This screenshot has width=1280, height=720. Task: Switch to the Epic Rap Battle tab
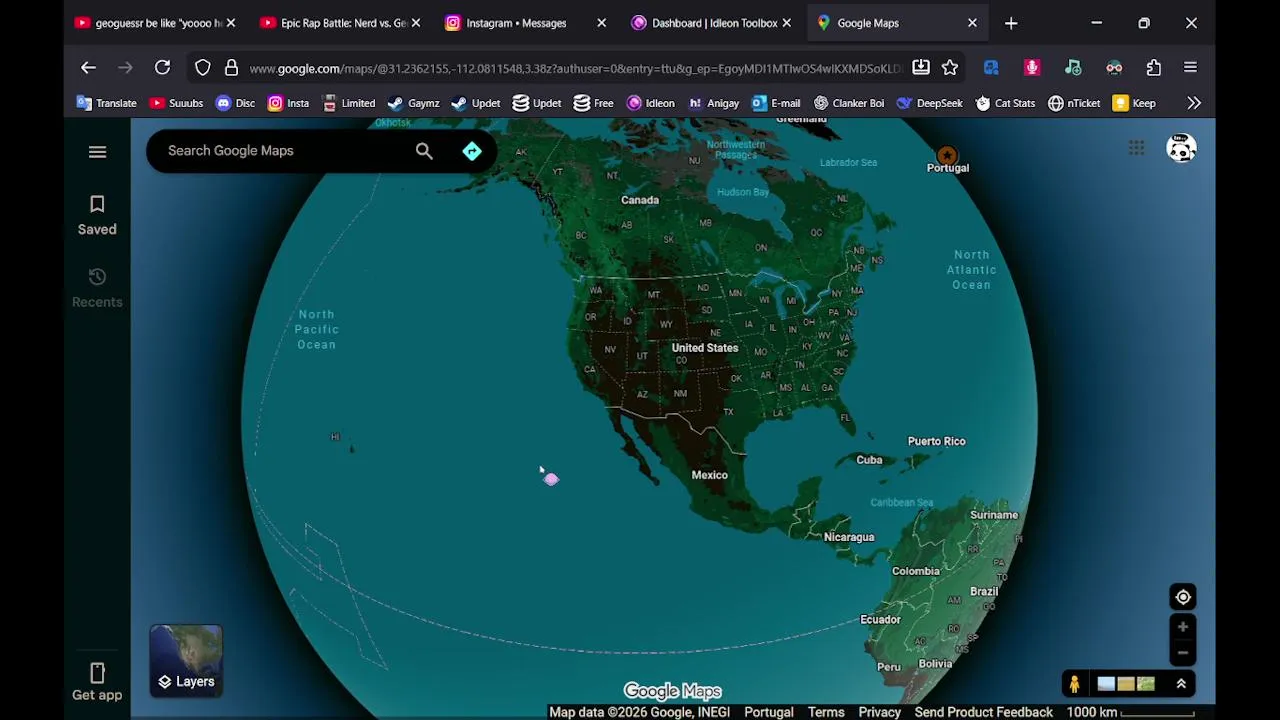pyautogui.click(x=333, y=23)
